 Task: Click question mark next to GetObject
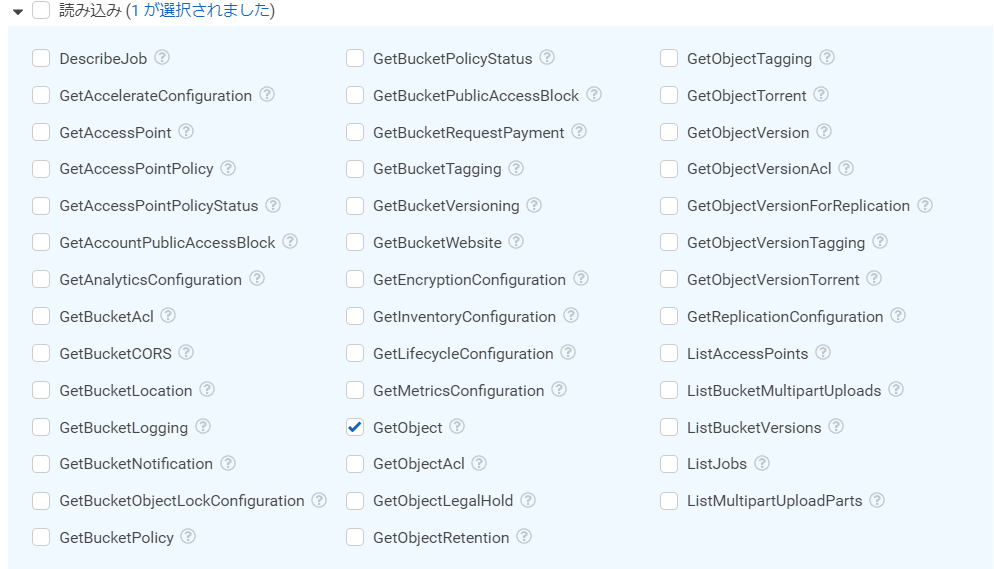click(457, 426)
